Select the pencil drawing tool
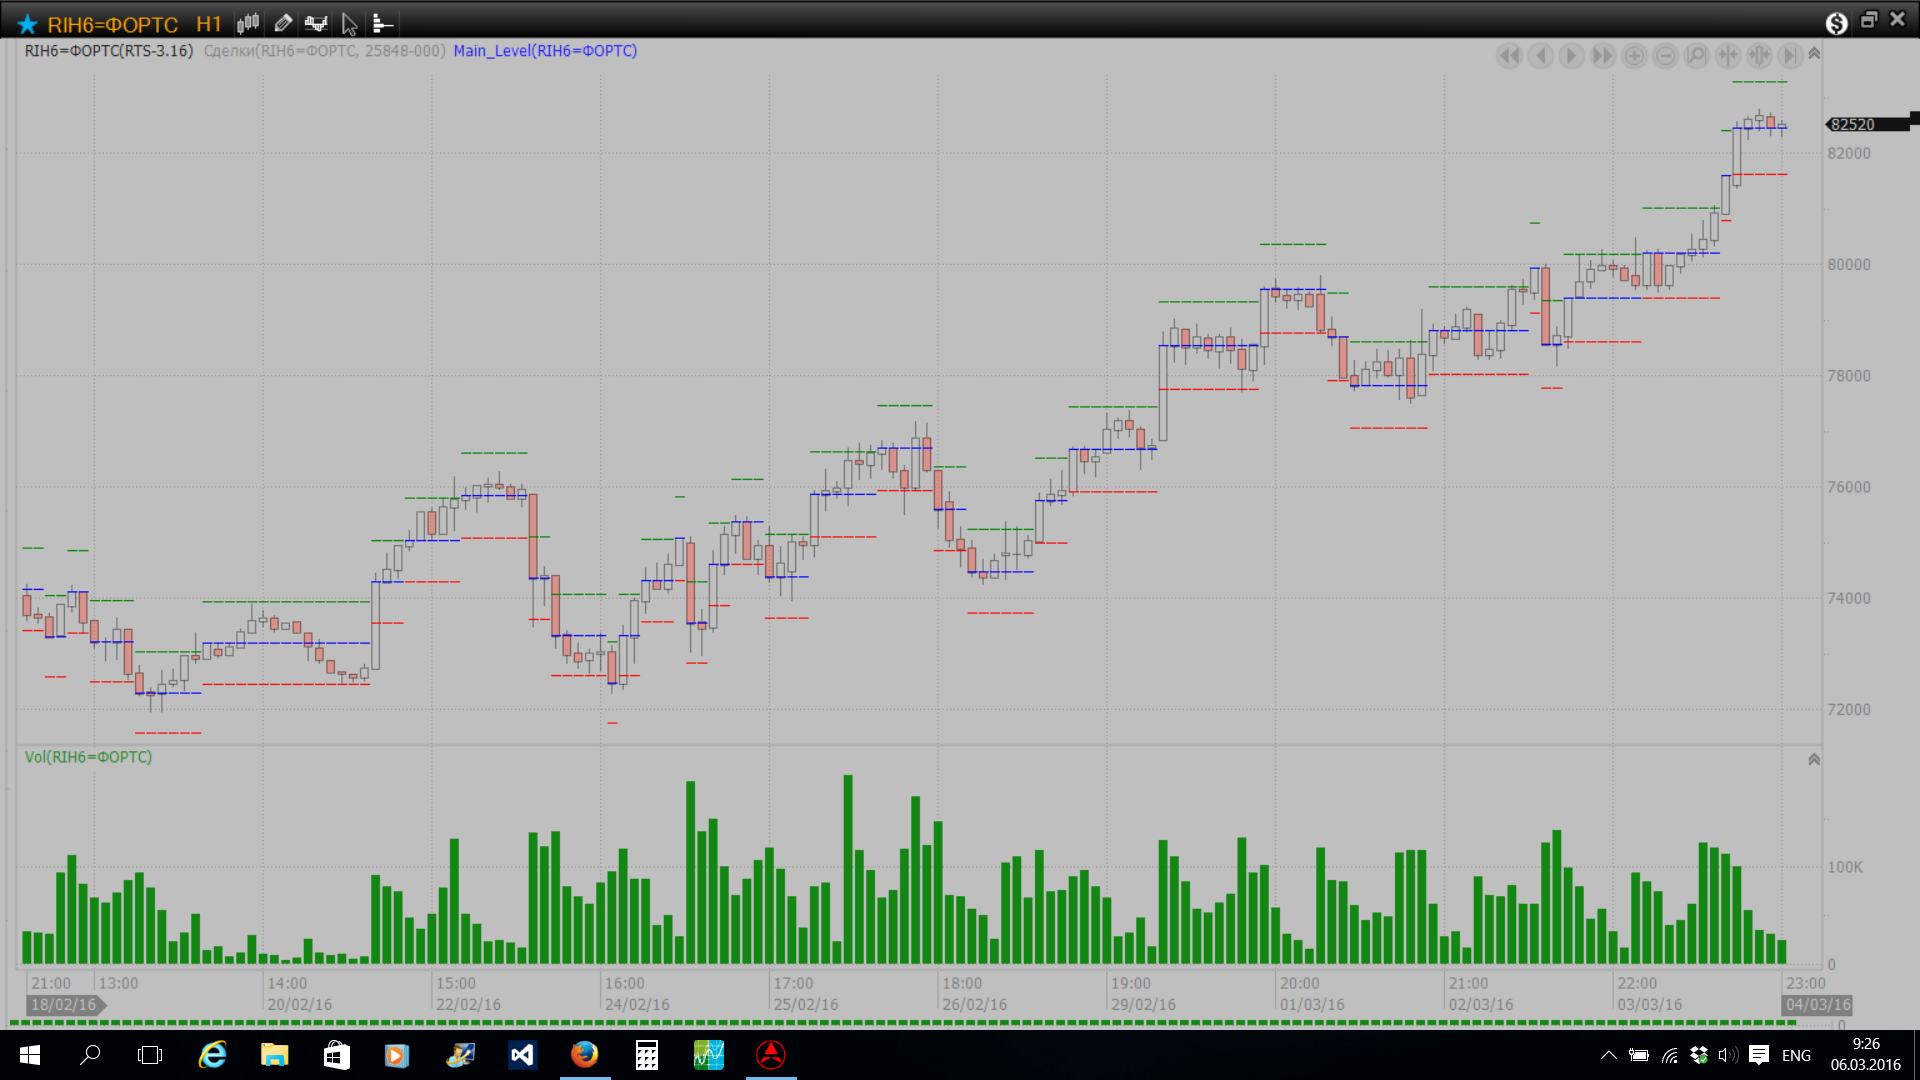 [283, 23]
